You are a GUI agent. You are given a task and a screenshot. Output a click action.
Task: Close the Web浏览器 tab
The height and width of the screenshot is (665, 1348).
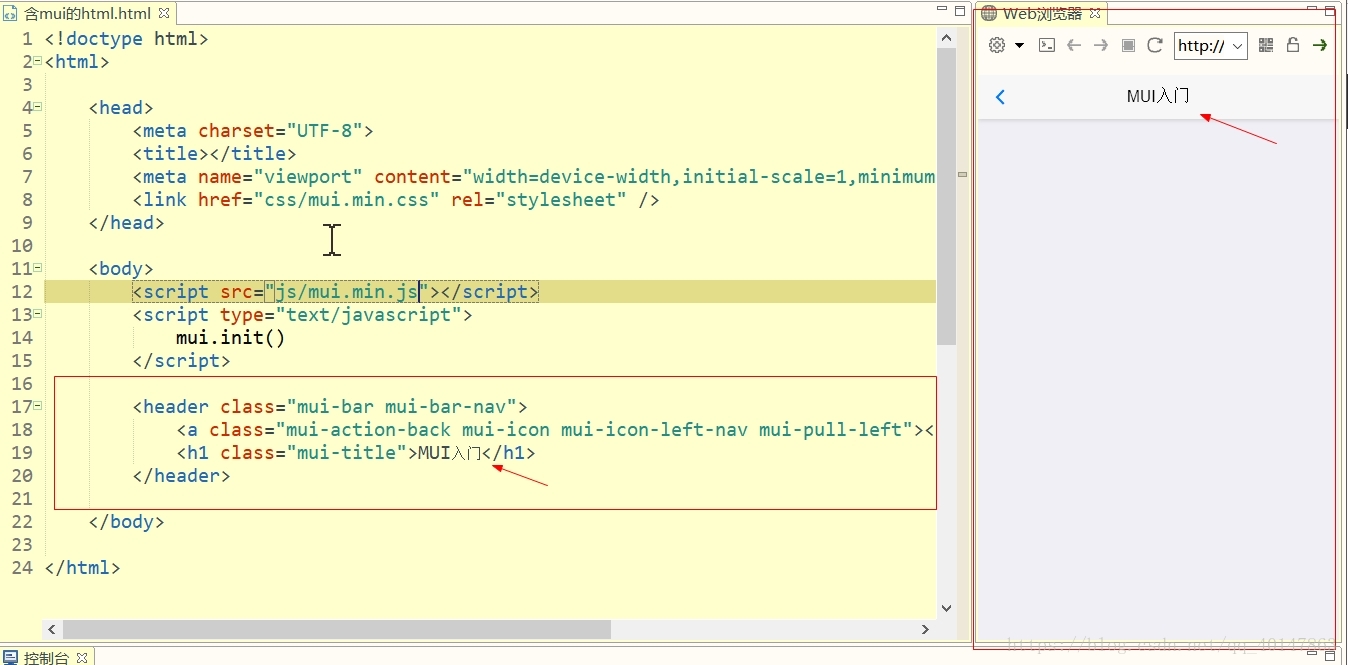click(1095, 13)
